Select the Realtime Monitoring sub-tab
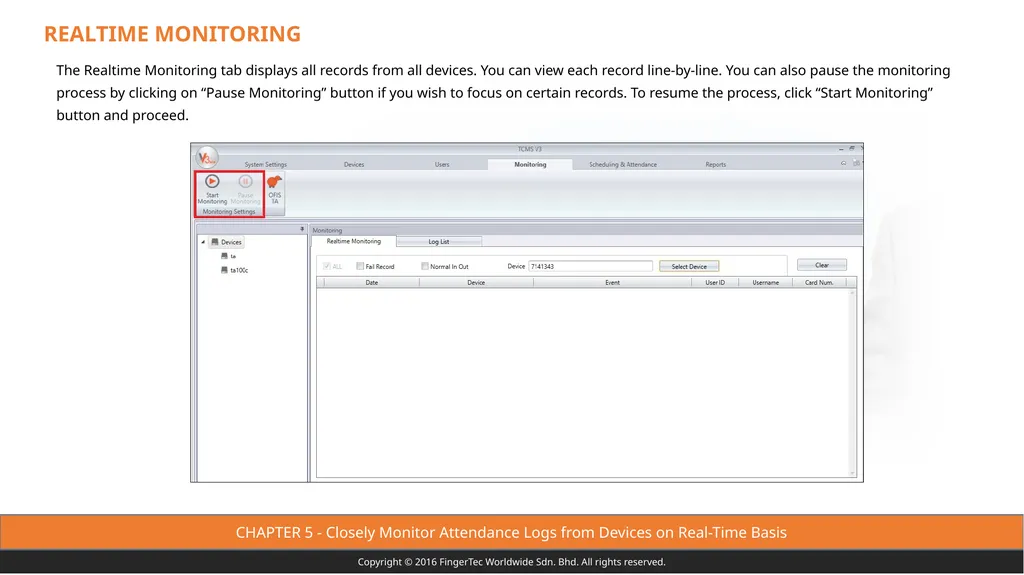Viewport: 1024px width, 575px height. click(353, 241)
